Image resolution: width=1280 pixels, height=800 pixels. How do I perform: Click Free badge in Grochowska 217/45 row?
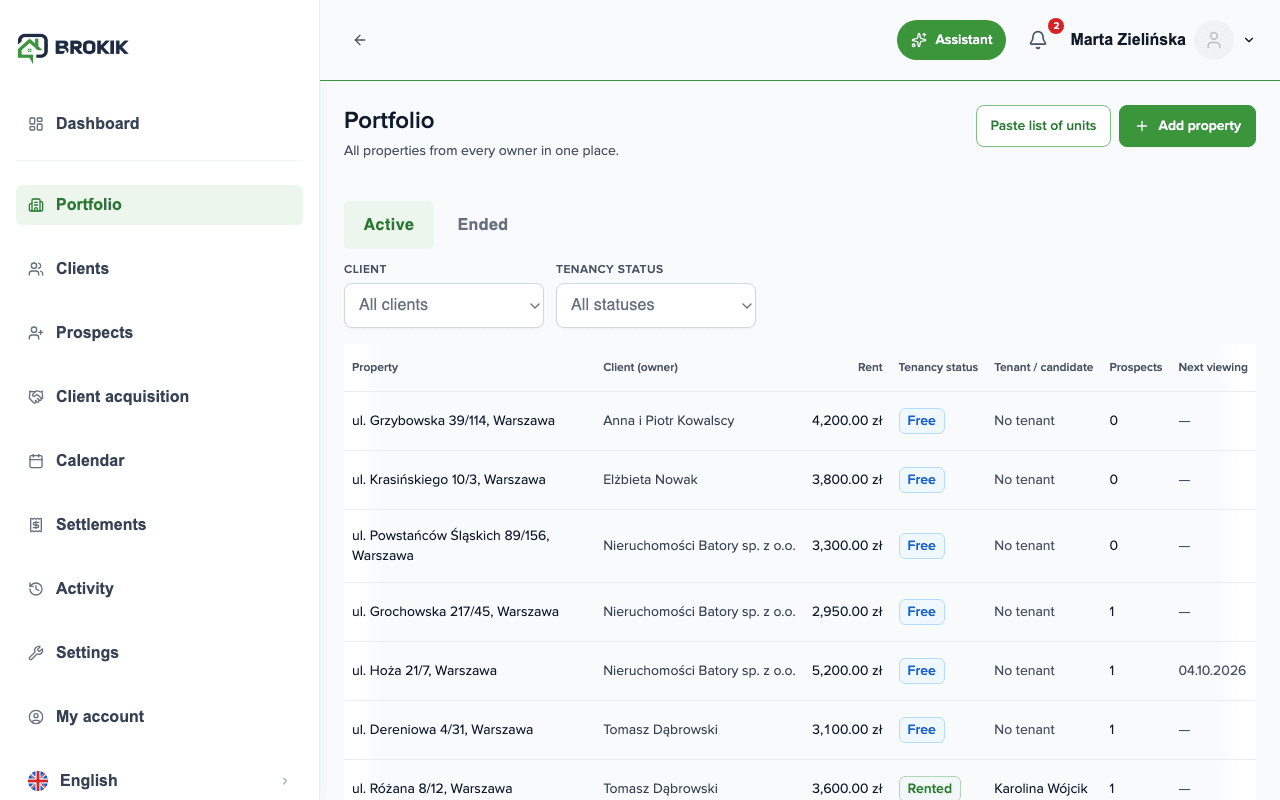(x=921, y=612)
